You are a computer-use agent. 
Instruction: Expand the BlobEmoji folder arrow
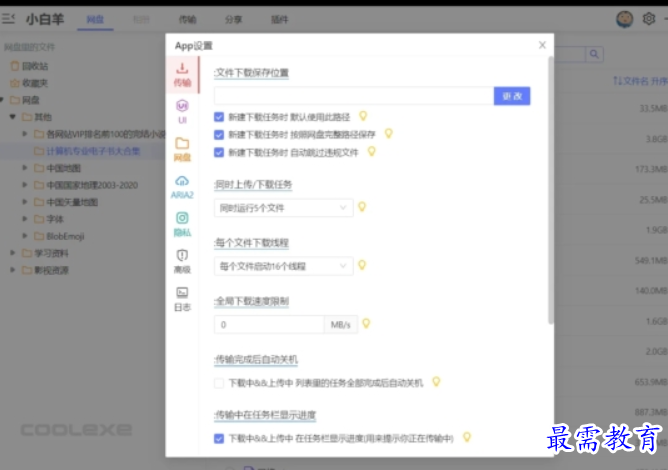tap(25, 236)
